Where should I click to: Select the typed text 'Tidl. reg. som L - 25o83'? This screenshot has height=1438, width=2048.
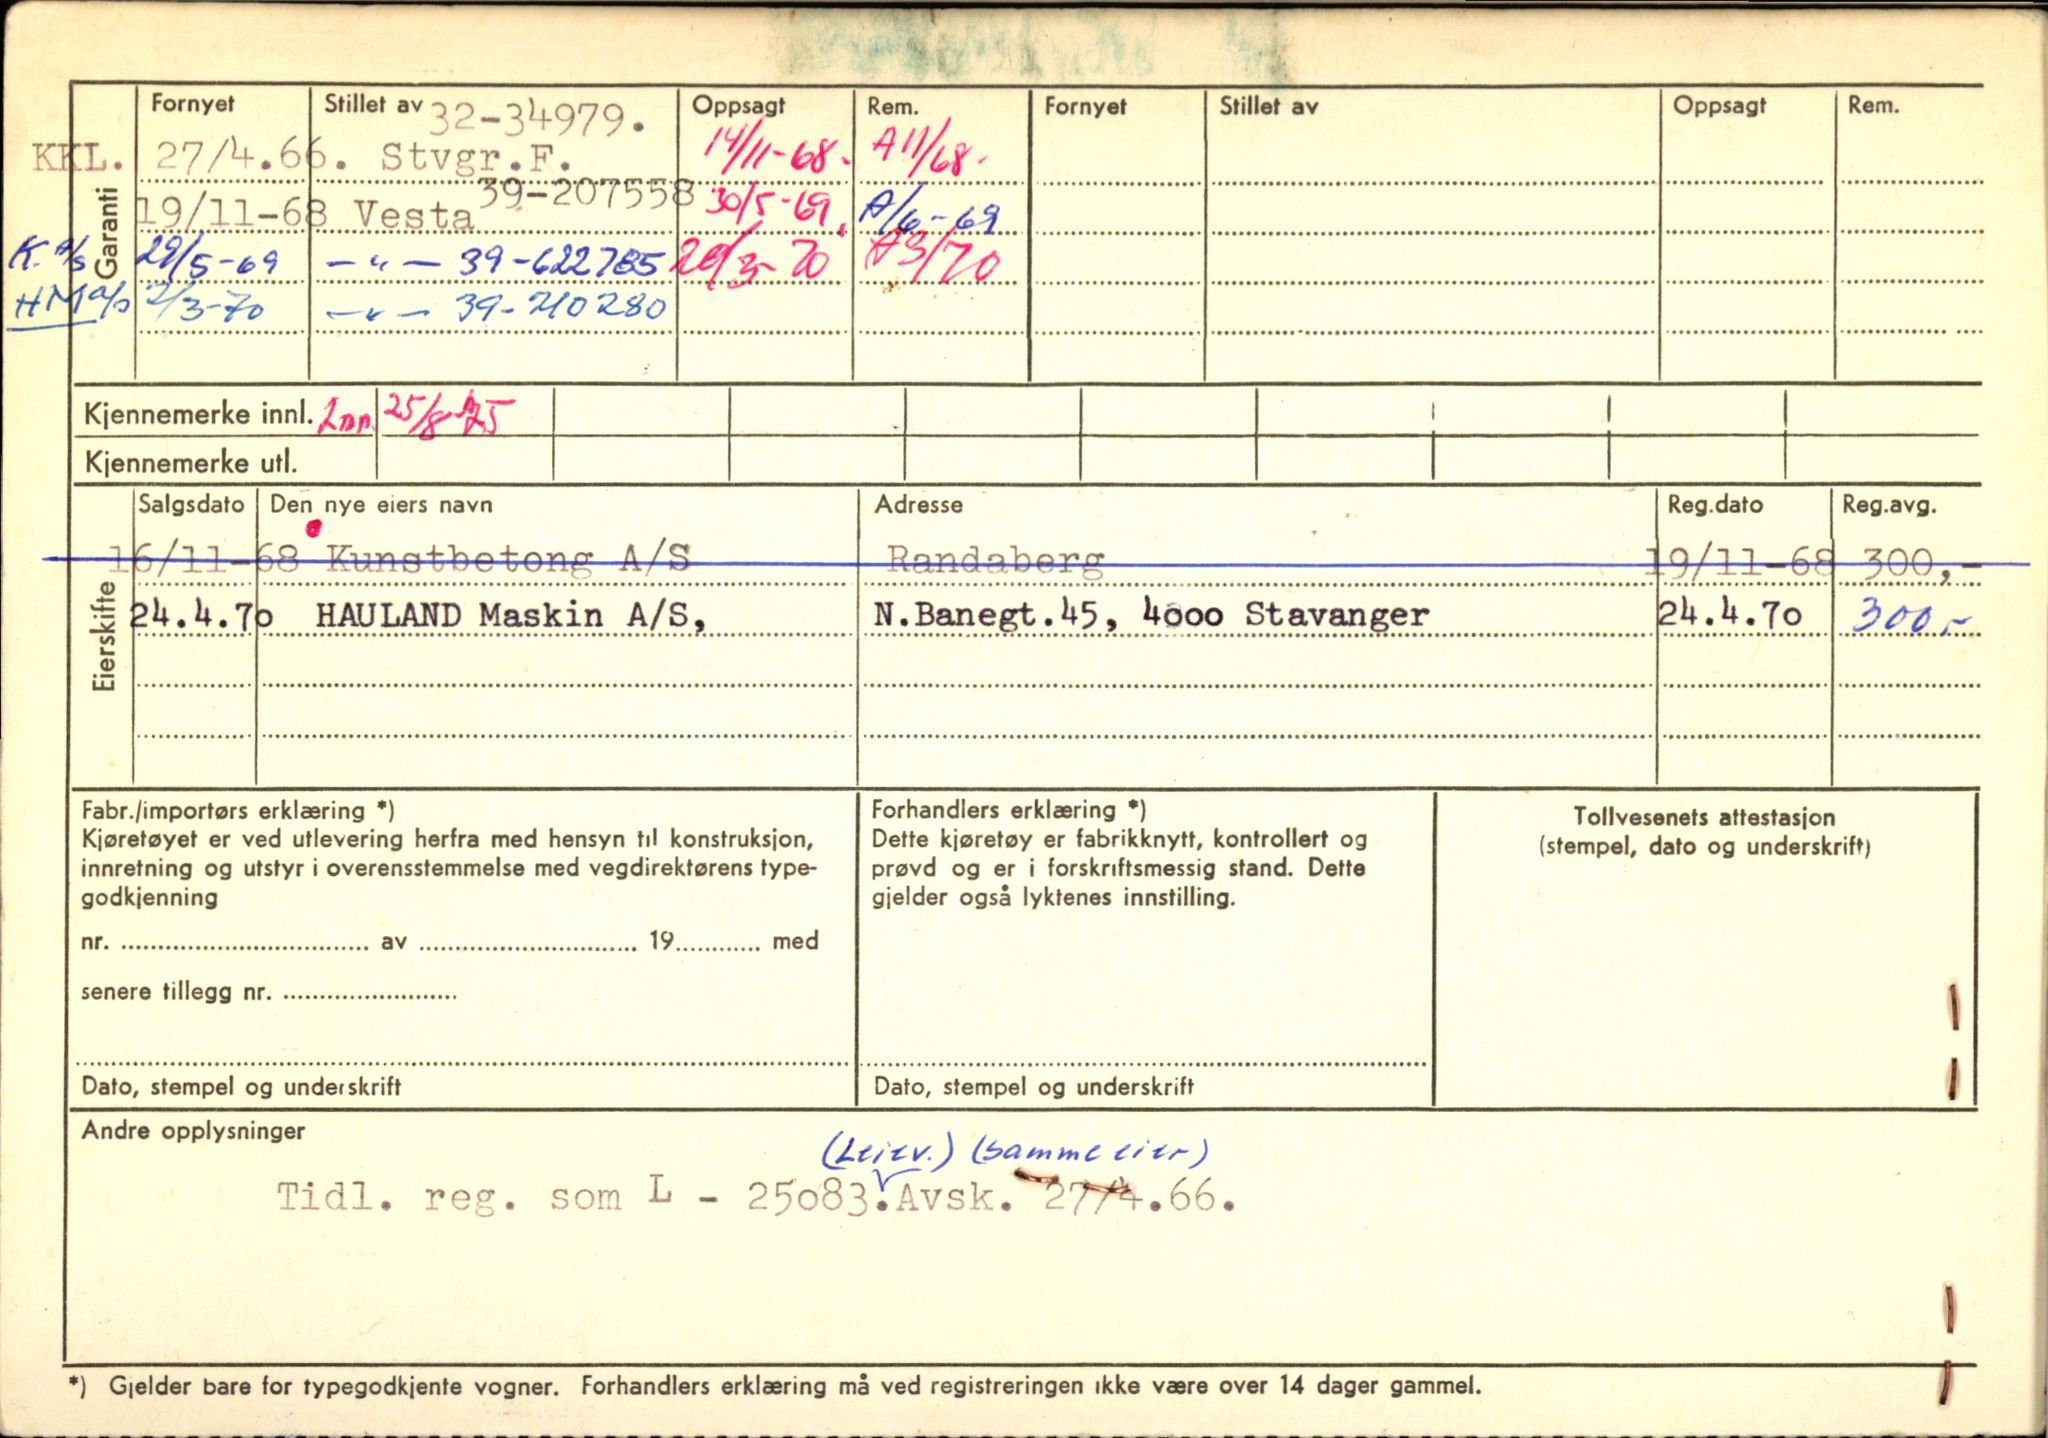tap(571, 1195)
